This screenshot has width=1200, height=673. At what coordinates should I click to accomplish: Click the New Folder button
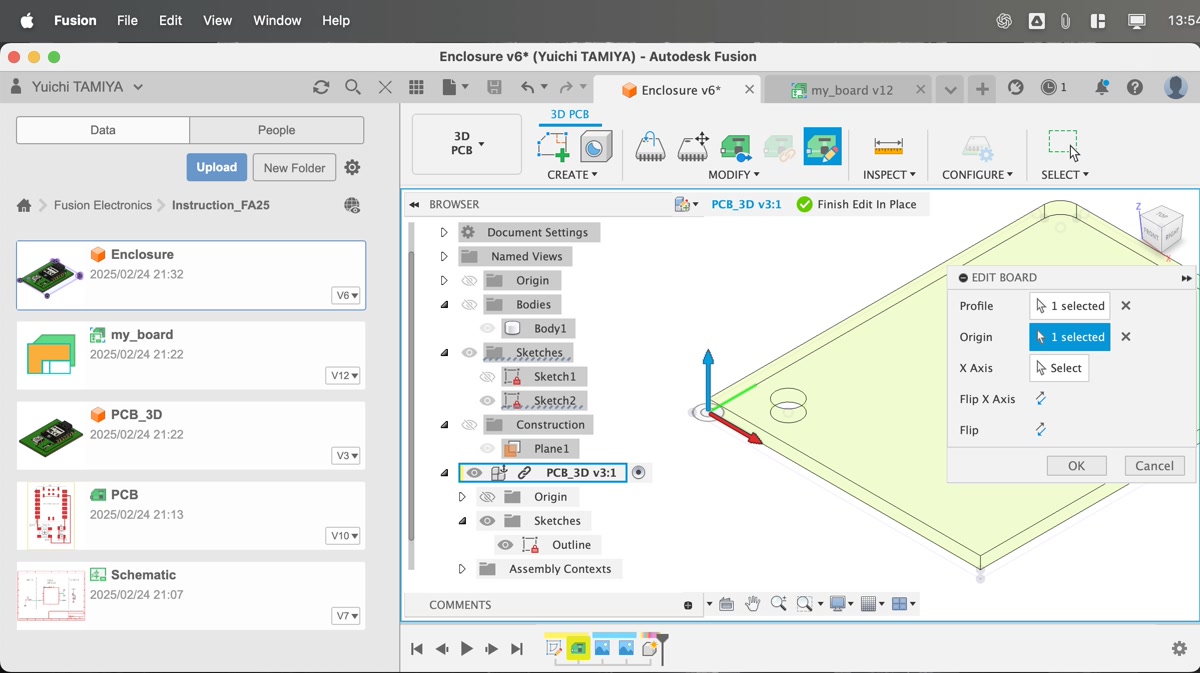point(294,168)
